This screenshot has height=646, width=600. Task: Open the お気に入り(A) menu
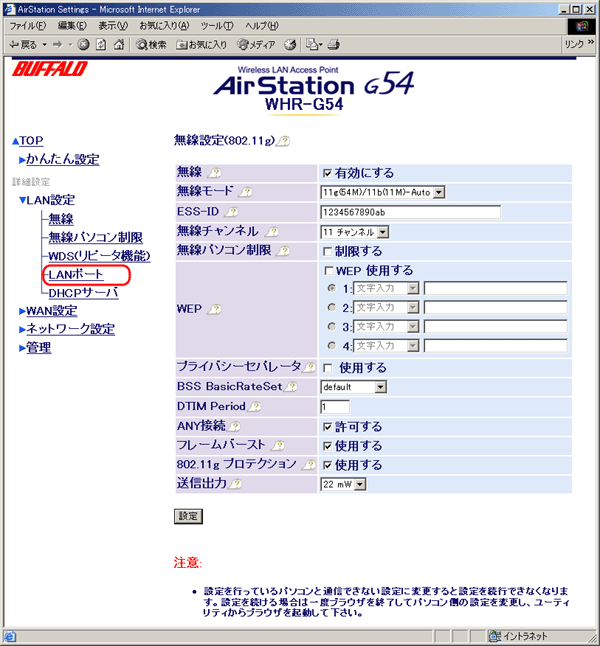164,26
